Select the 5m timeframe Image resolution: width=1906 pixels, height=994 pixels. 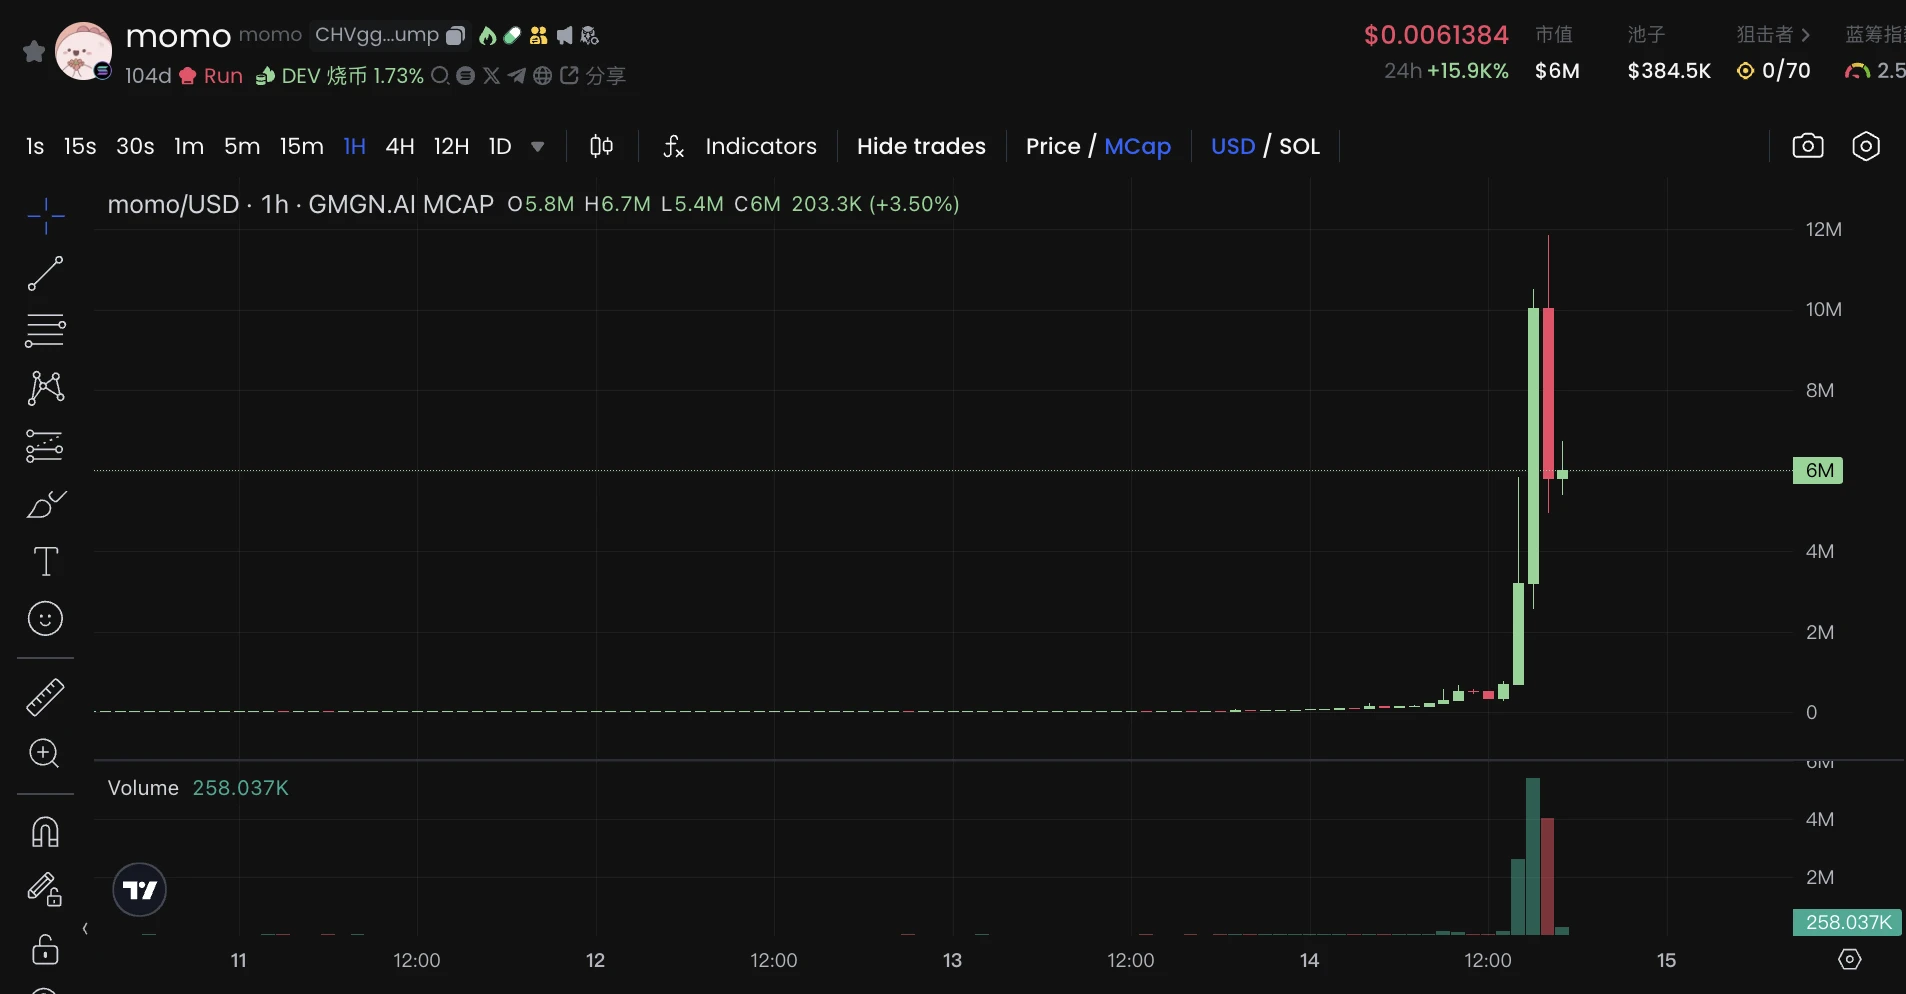pyautogui.click(x=242, y=146)
